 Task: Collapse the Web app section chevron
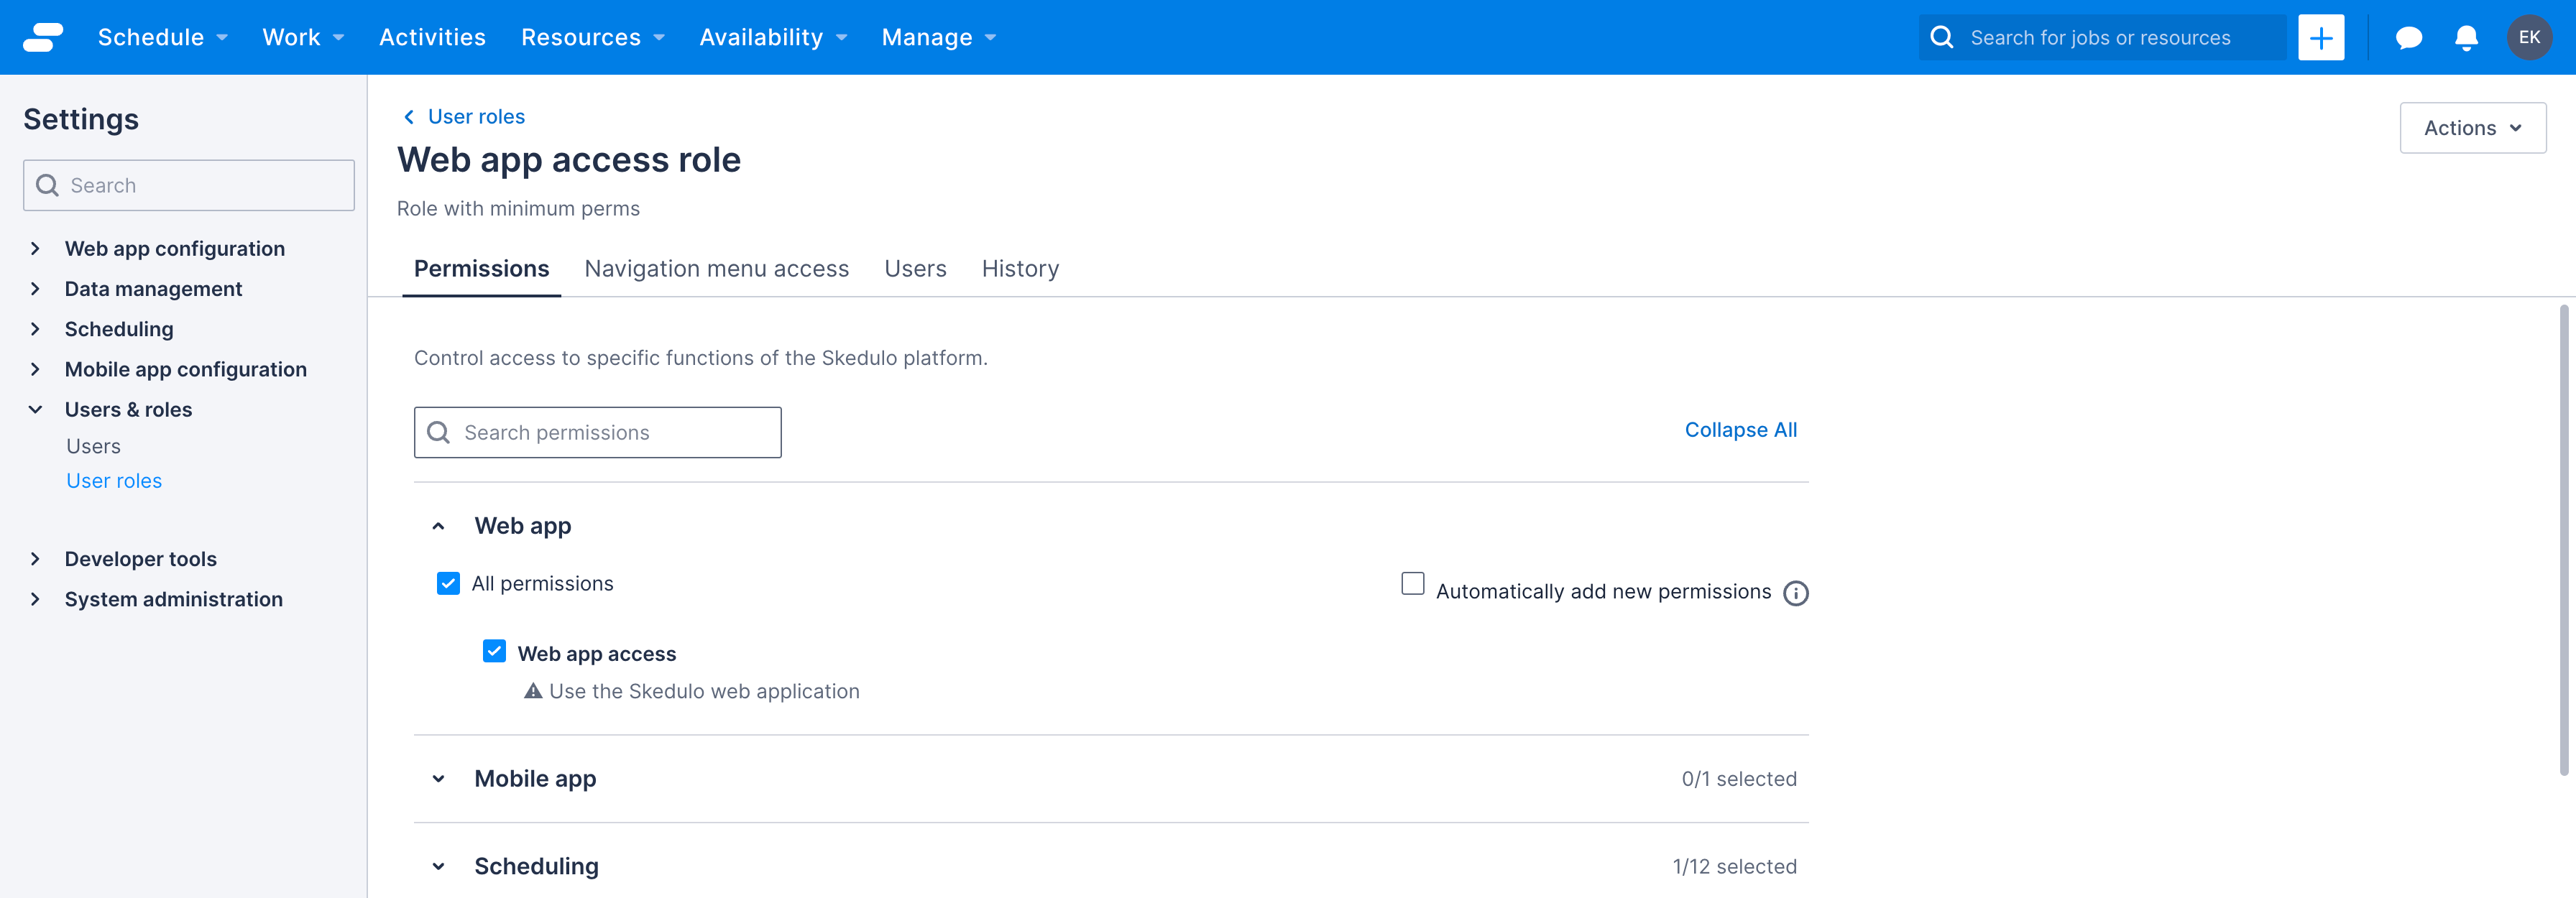[x=438, y=525]
